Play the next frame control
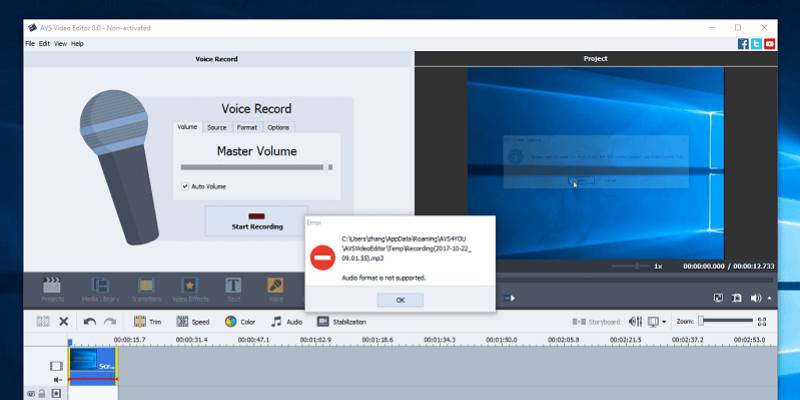The image size is (800, 400). click(509, 298)
